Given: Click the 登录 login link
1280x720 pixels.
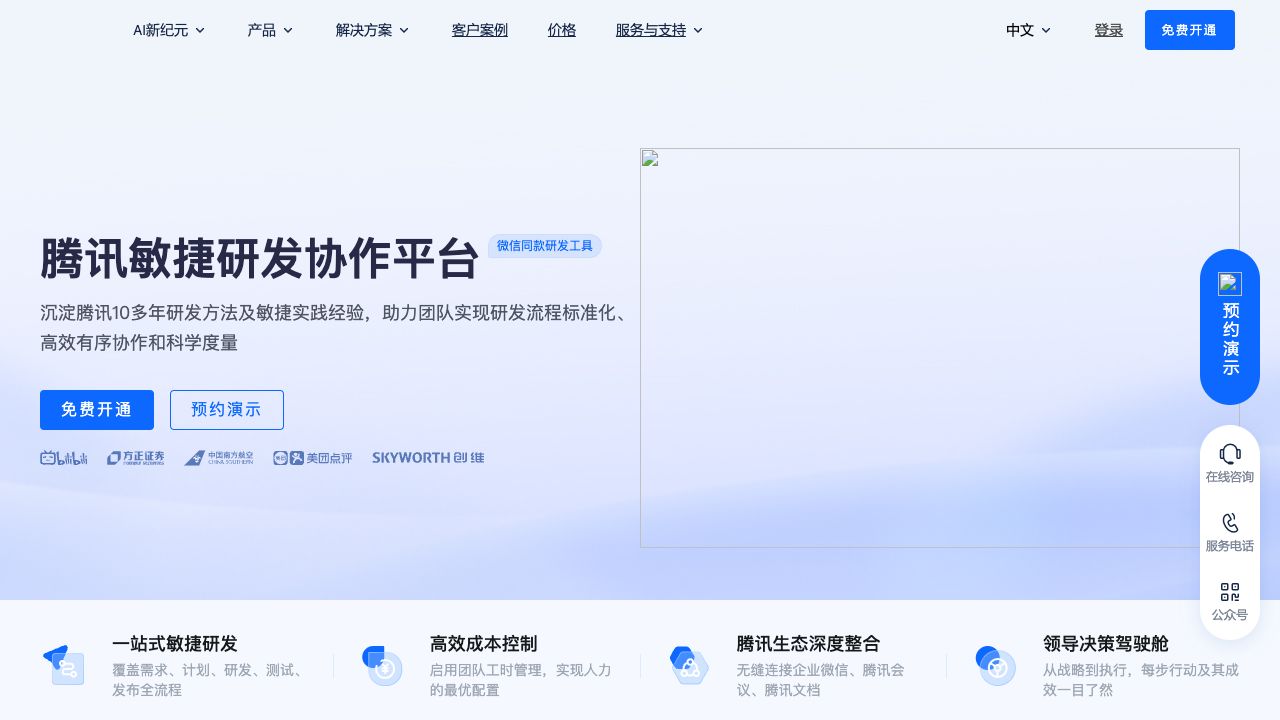Looking at the screenshot, I should click(1108, 30).
